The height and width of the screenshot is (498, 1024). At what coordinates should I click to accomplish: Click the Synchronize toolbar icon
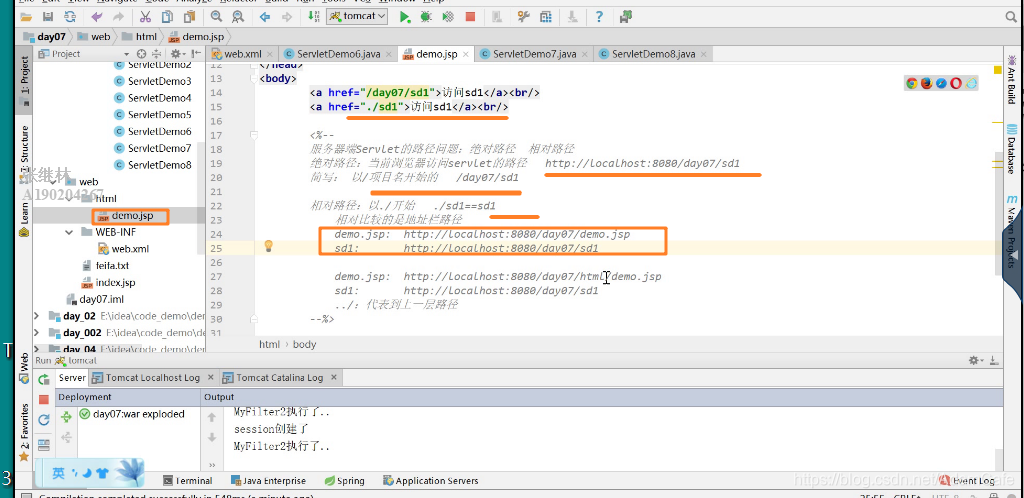pyautogui.click(x=68, y=16)
